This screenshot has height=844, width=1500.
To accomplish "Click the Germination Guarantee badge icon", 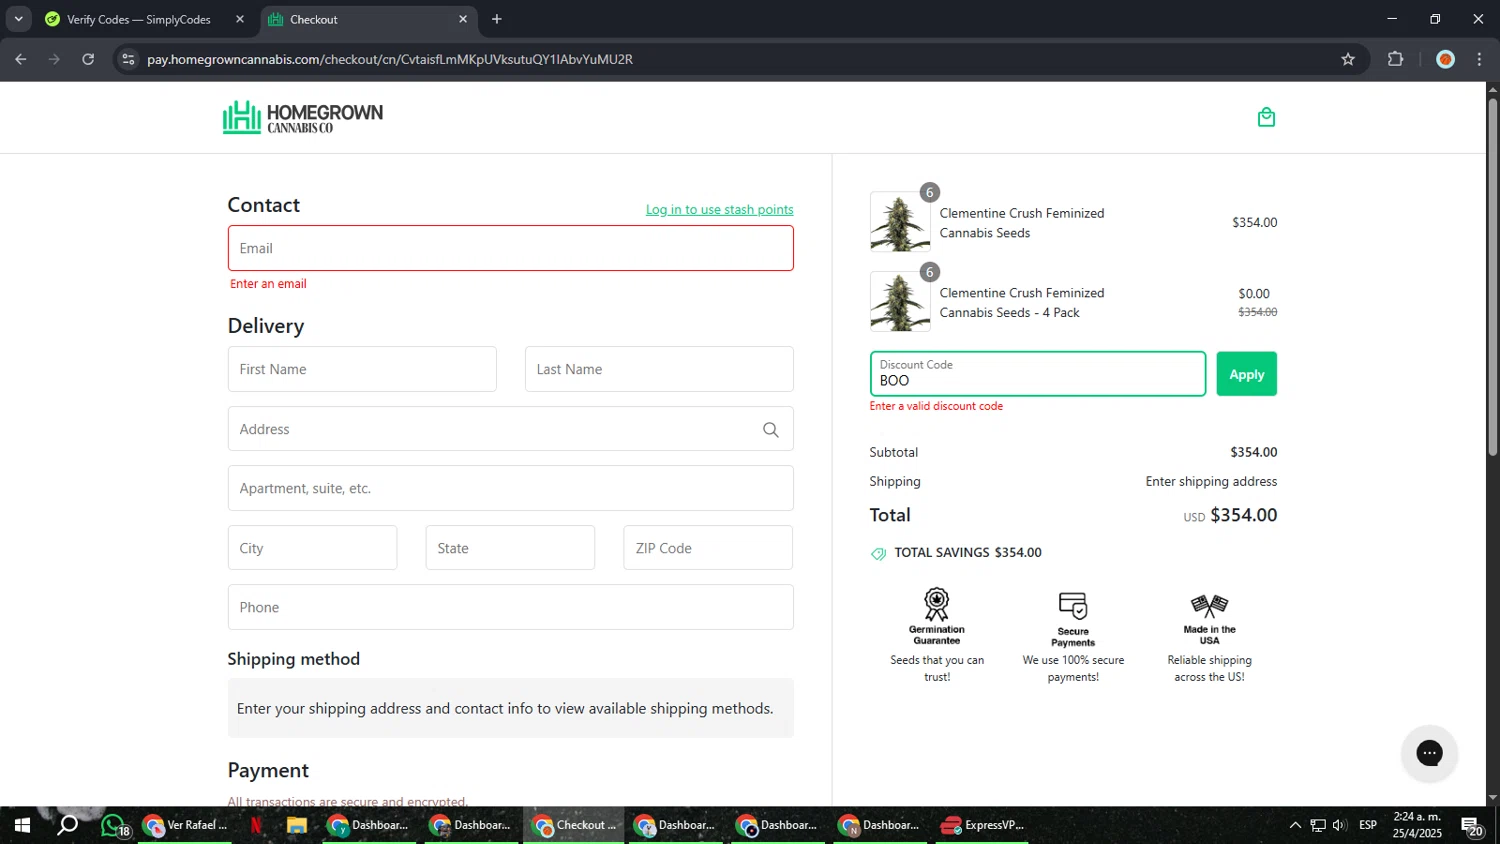I will [937, 604].
